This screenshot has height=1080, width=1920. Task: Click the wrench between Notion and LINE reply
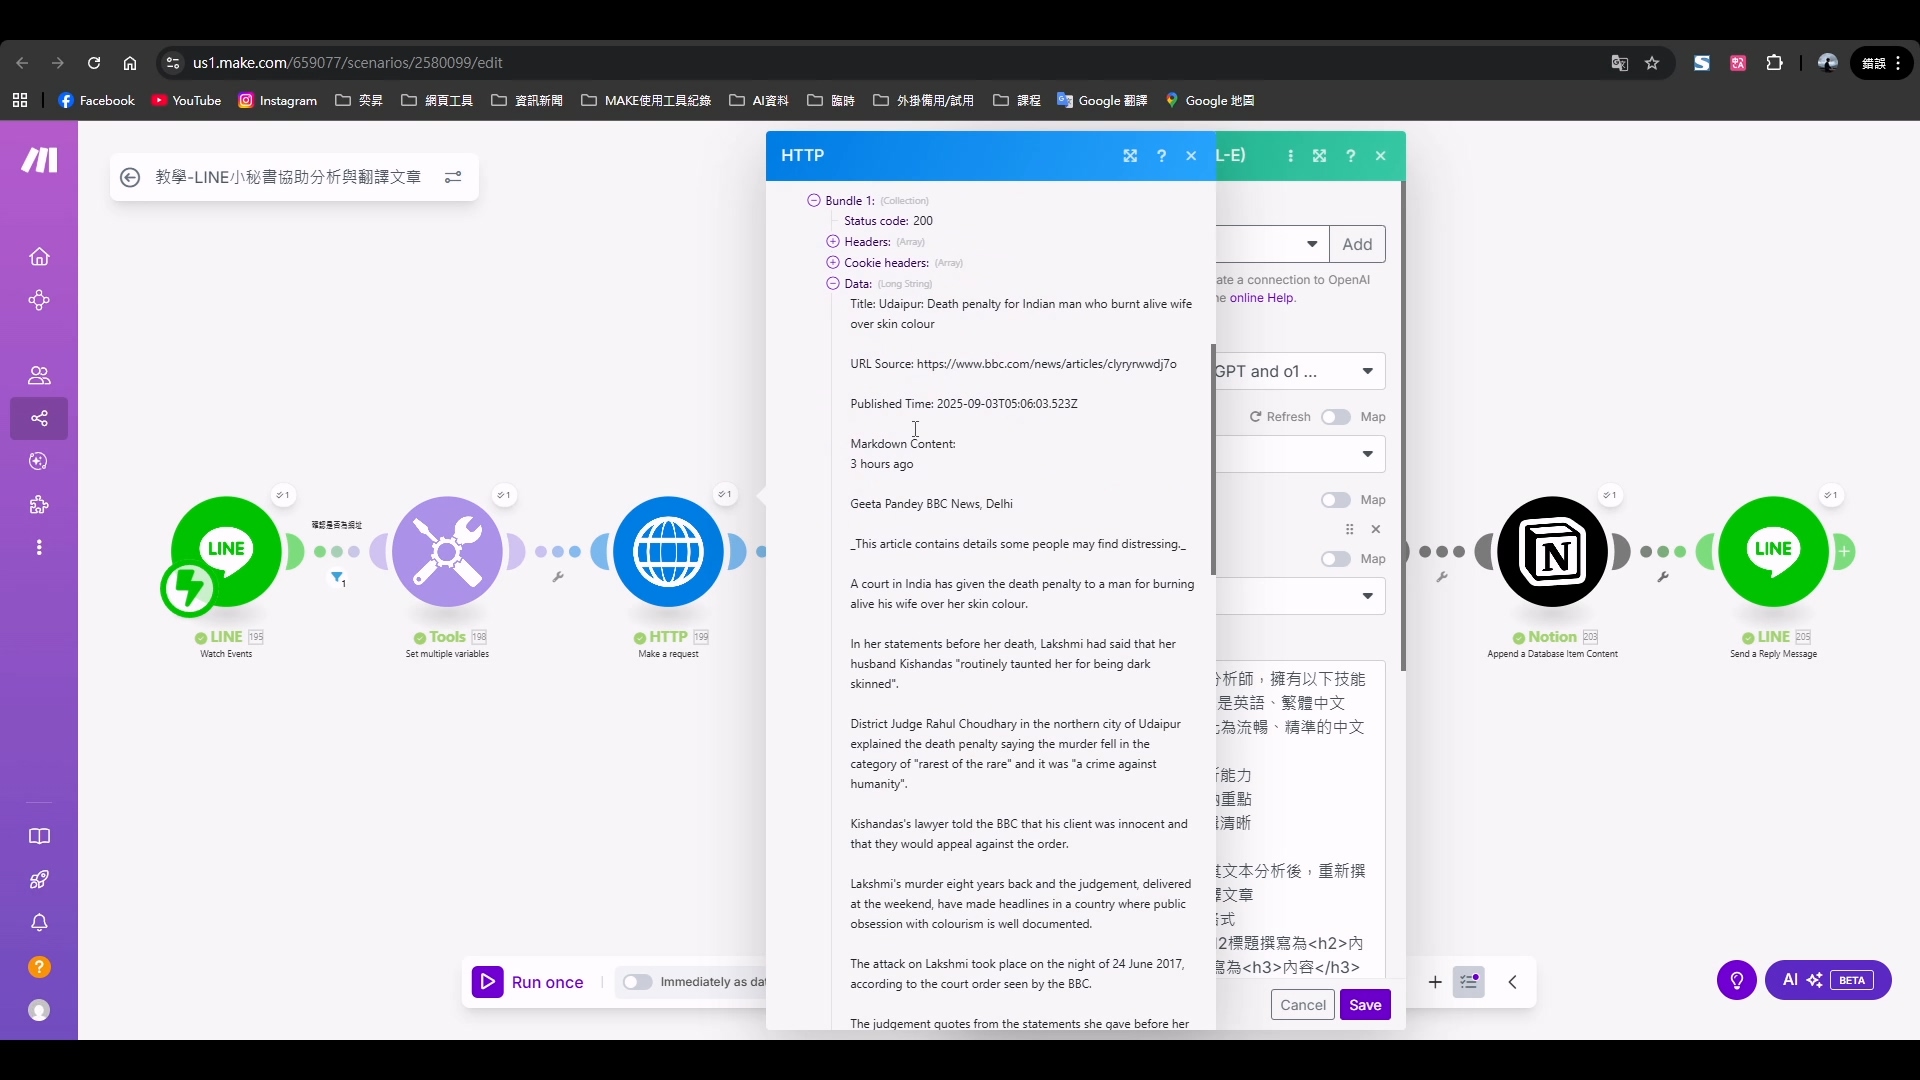click(1663, 577)
